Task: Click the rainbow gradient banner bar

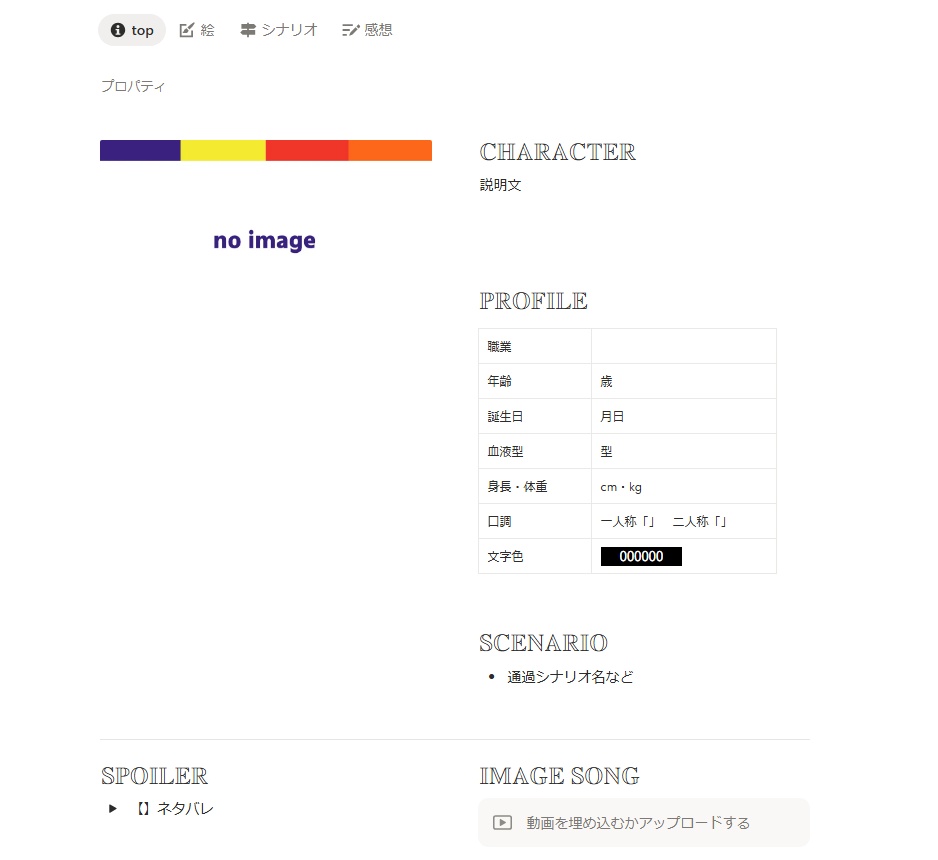Action: point(265,150)
